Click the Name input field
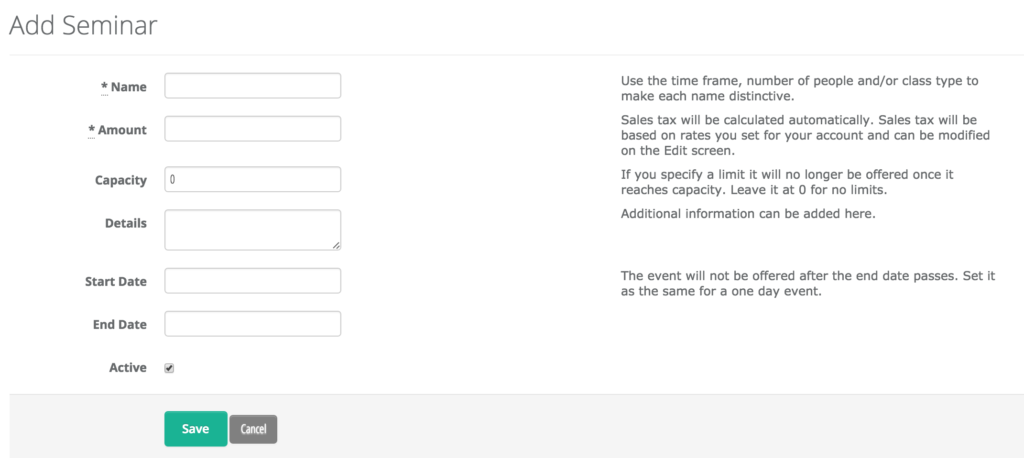This screenshot has height=458, width=1024. click(x=252, y=86)
